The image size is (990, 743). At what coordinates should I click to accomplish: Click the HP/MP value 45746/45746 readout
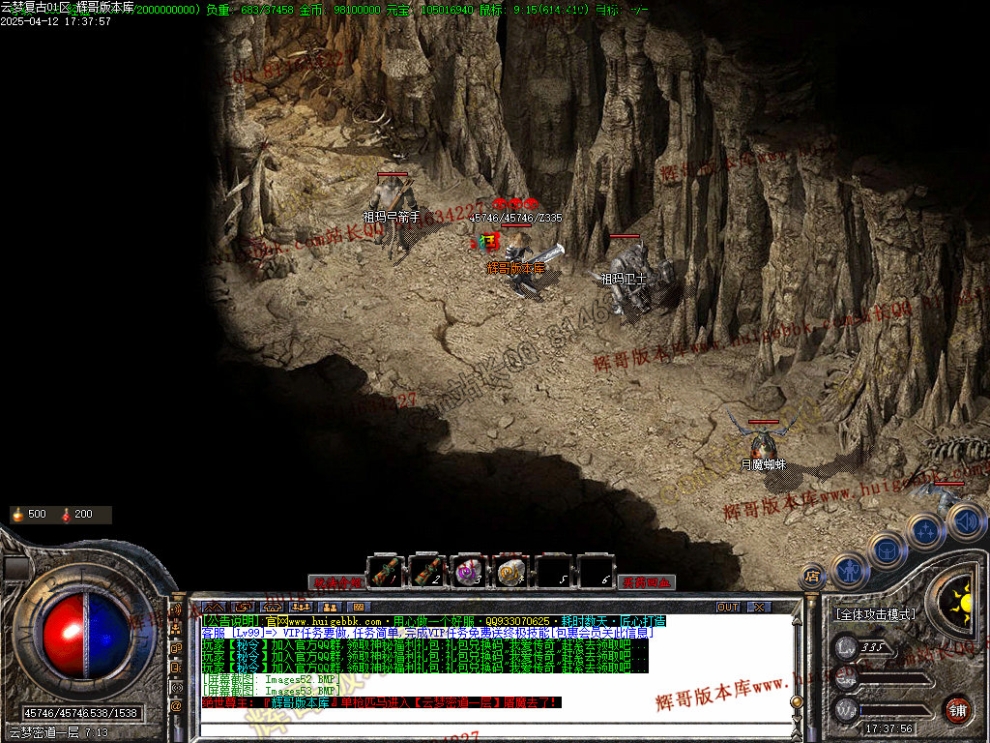56,713
